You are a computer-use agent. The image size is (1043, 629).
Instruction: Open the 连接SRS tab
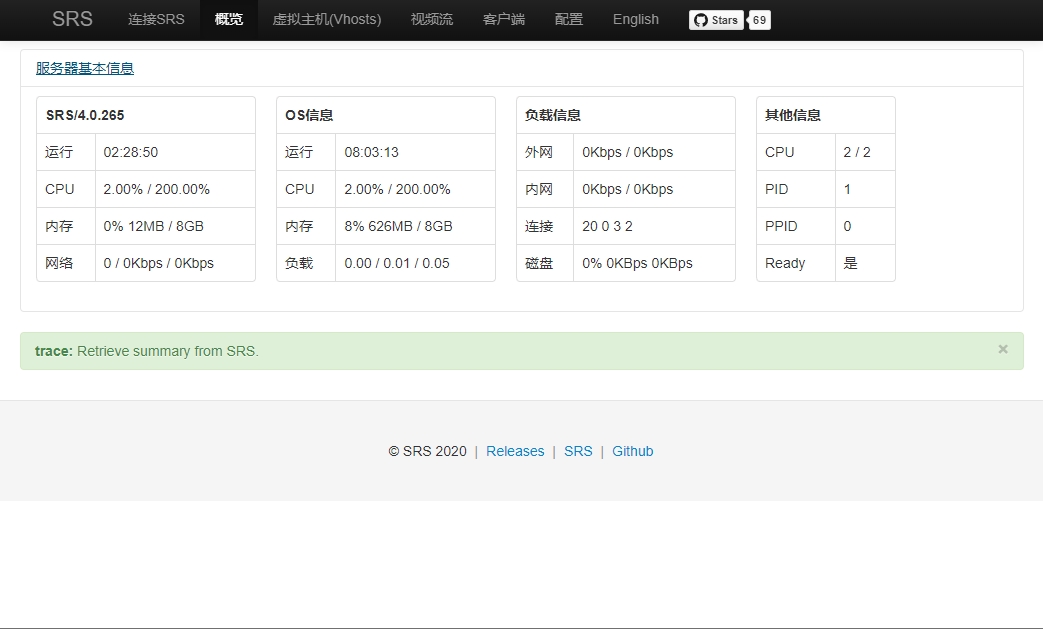(x=156, y=19)
